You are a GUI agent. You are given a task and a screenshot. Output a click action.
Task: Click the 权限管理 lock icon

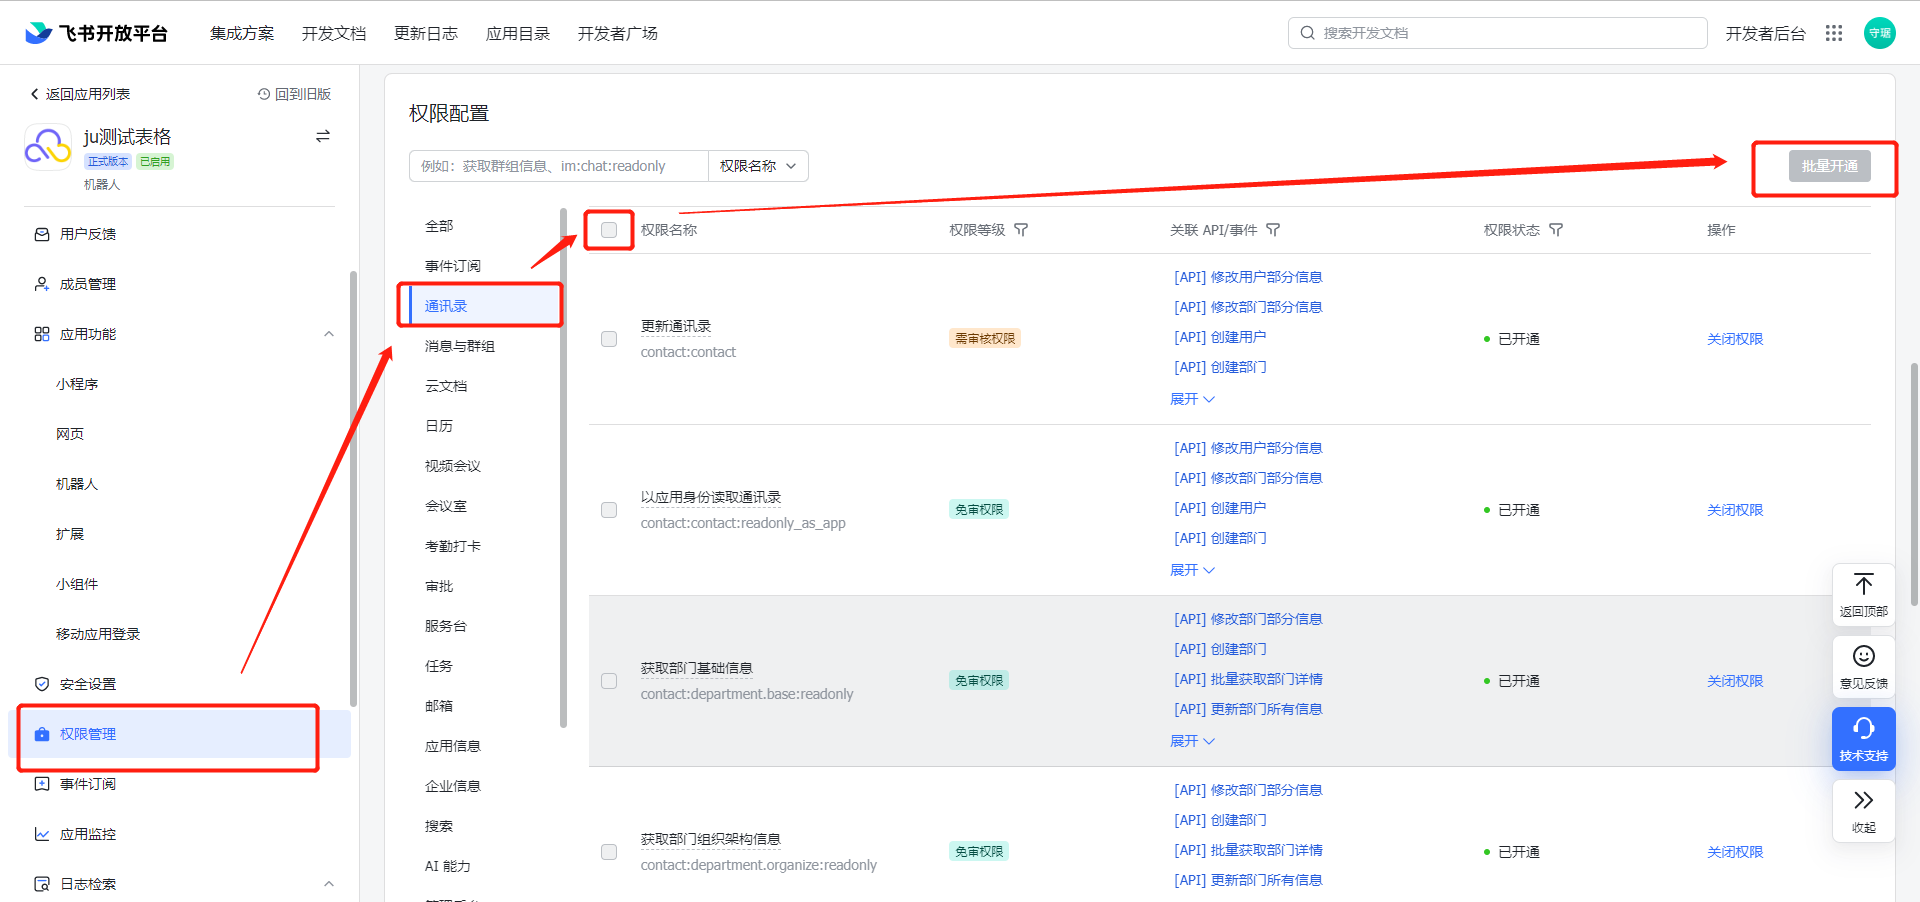coord(42,734)
